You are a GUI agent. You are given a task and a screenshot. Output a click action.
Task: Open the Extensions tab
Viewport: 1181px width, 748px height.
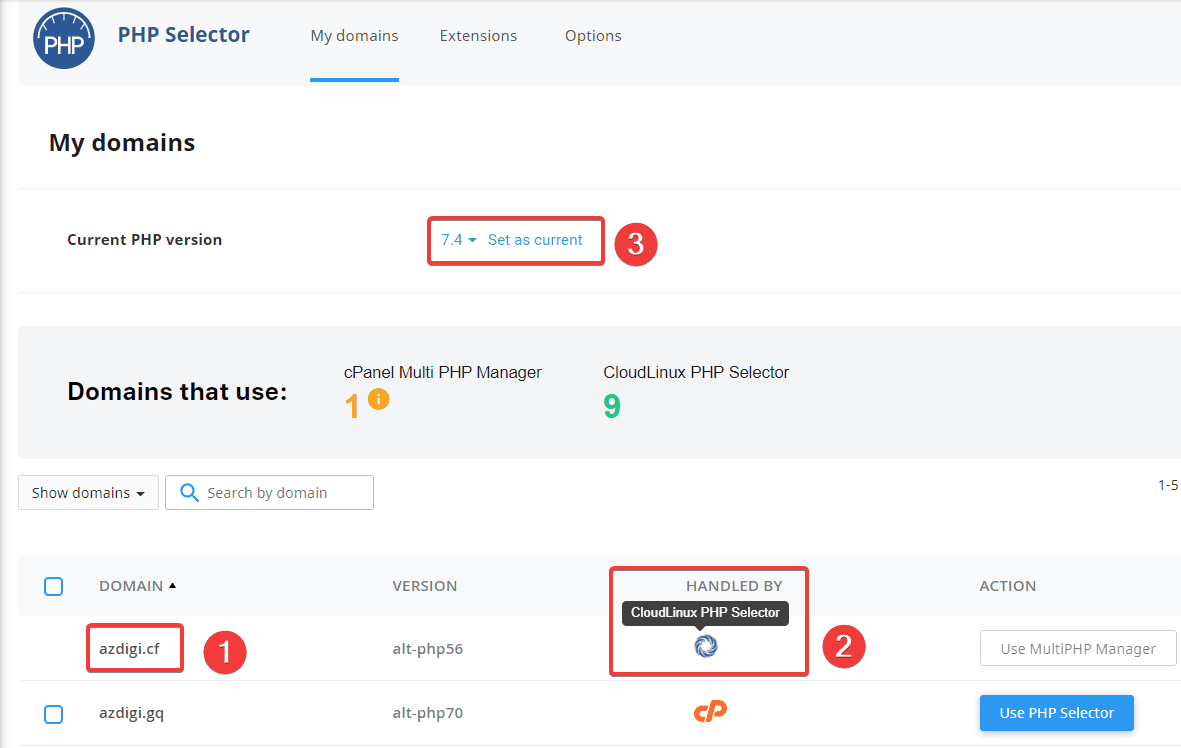[x=478, y=36]
